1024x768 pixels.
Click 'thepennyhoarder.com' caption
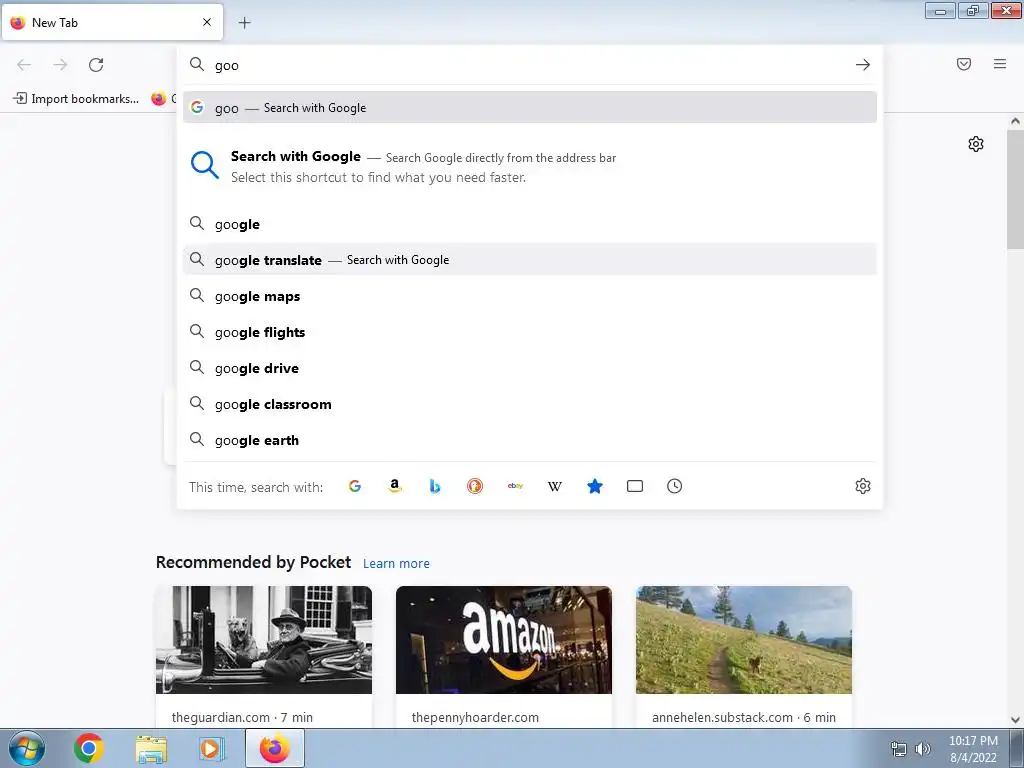coord(475,717)
